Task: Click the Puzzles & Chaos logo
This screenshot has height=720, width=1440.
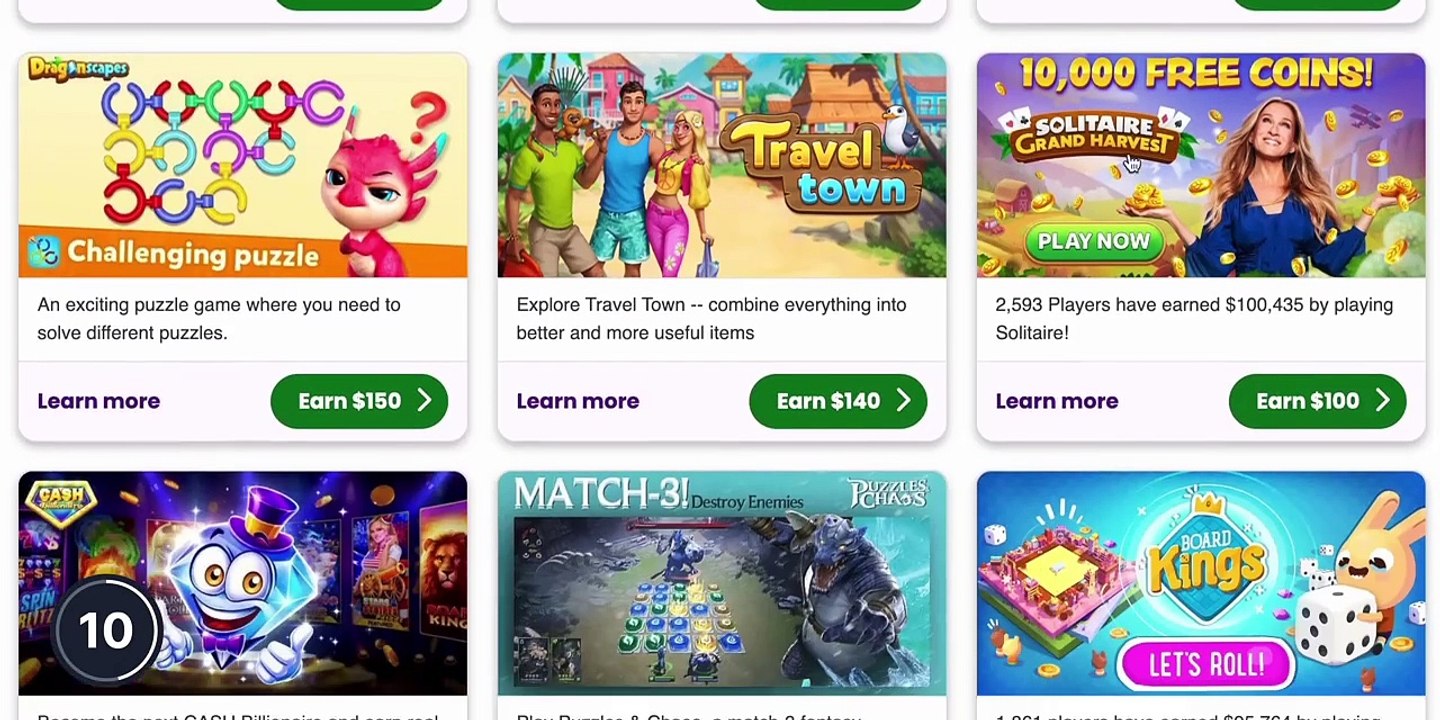Action: 887,493
